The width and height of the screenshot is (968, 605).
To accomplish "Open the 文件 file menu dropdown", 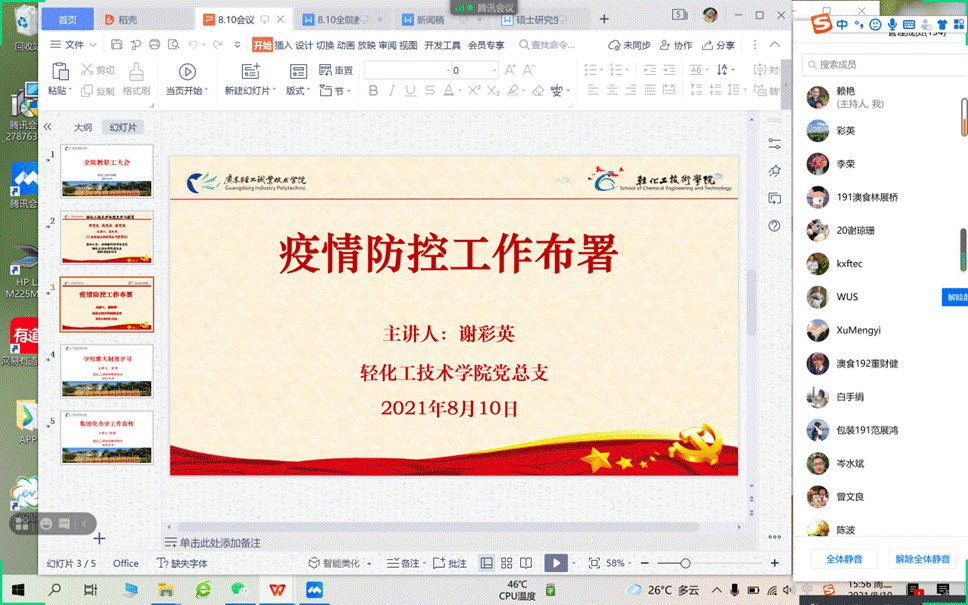I will tap(72, 45).
